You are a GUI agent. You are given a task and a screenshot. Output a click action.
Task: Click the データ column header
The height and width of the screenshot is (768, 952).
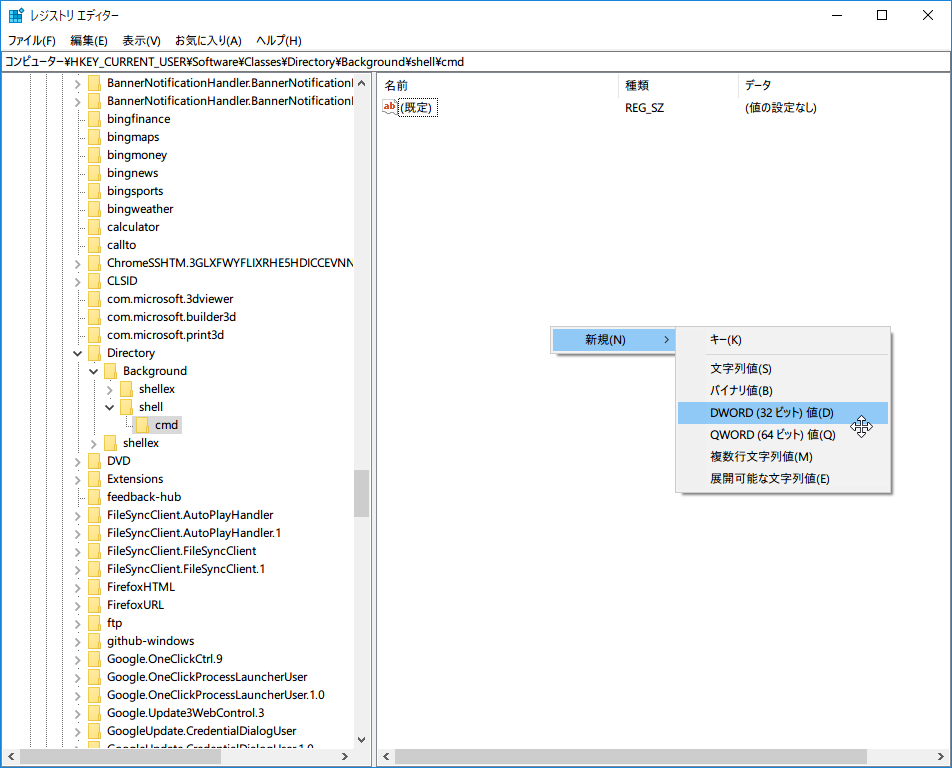point(757,85)
